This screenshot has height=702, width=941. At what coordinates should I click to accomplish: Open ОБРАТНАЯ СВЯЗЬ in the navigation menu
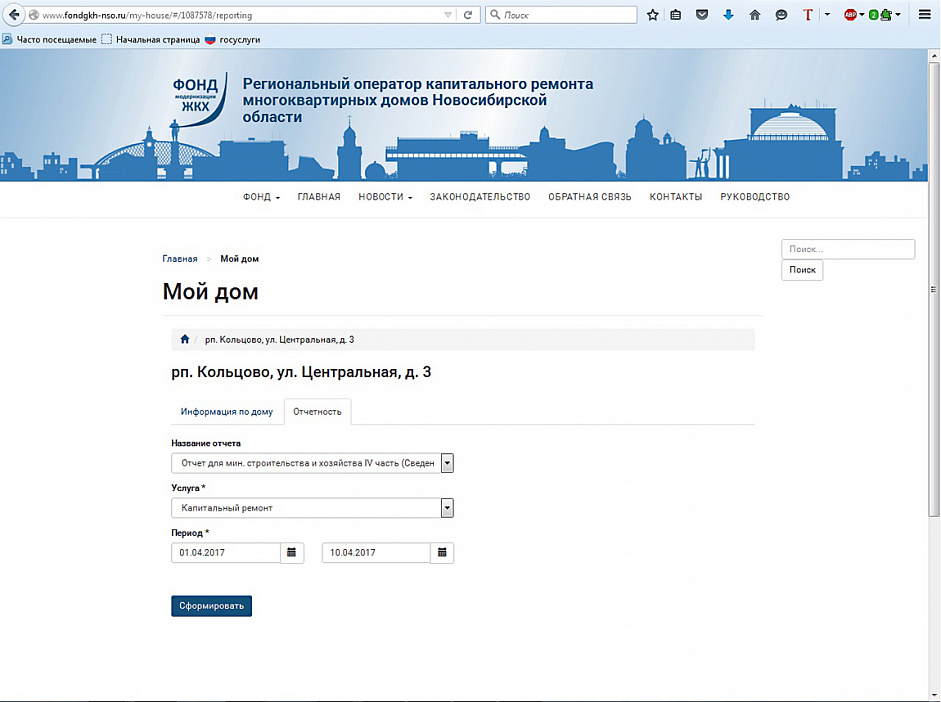pyautogui.click(x=590, y=197)
